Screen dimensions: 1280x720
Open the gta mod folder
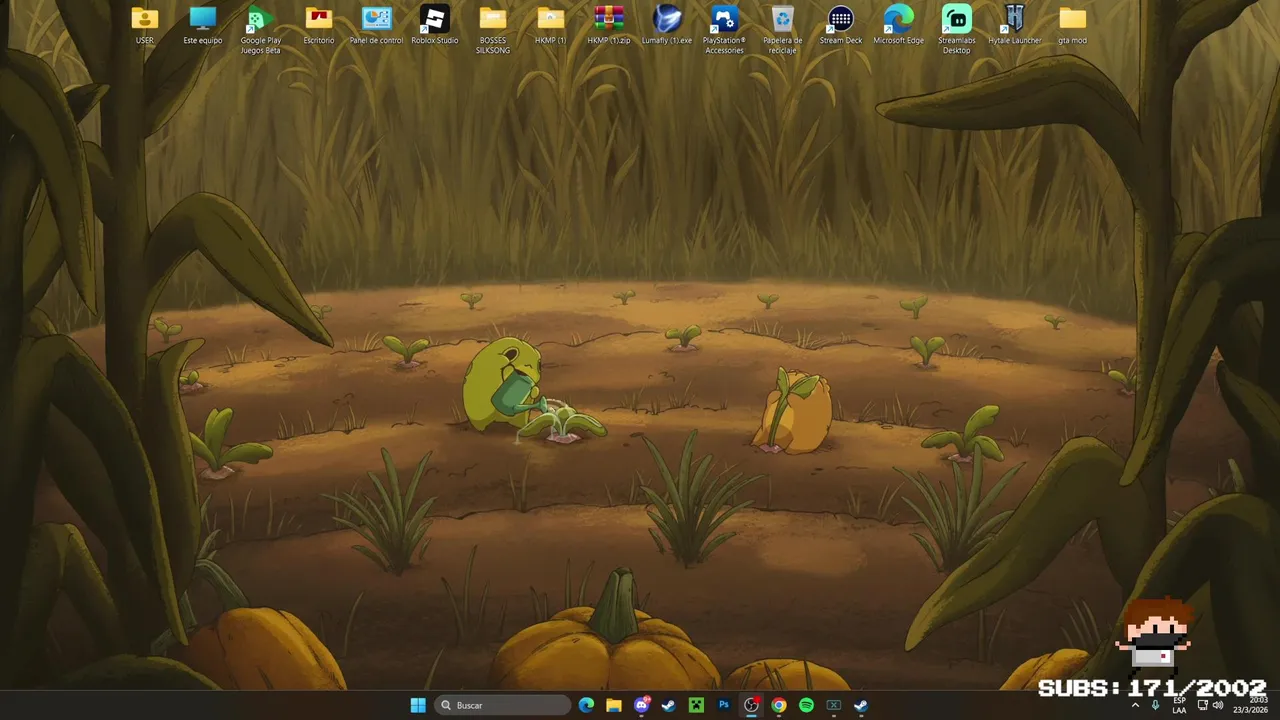(x=1072, y=25)
